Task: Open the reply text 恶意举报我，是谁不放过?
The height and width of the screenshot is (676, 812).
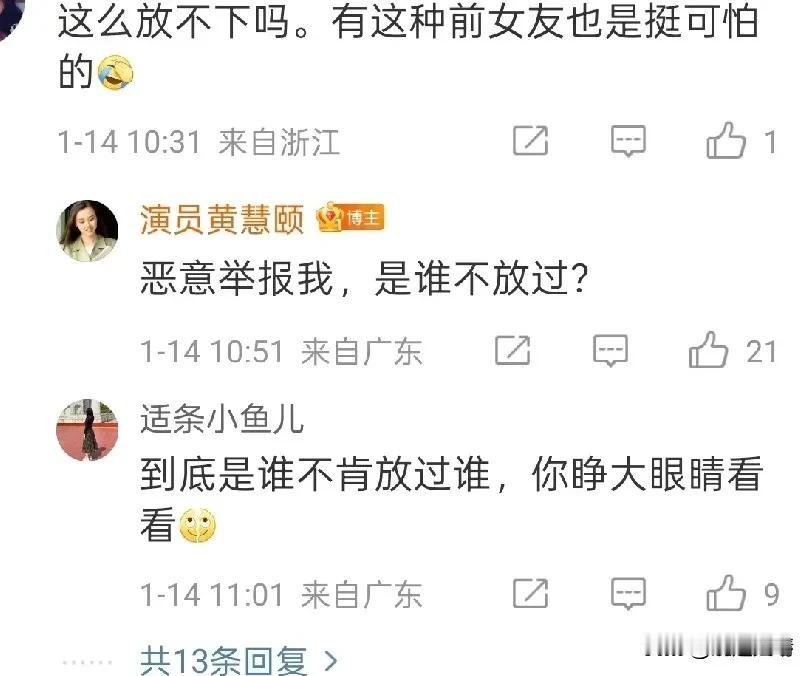Action: pyautogui.click(x=365, y=279)
